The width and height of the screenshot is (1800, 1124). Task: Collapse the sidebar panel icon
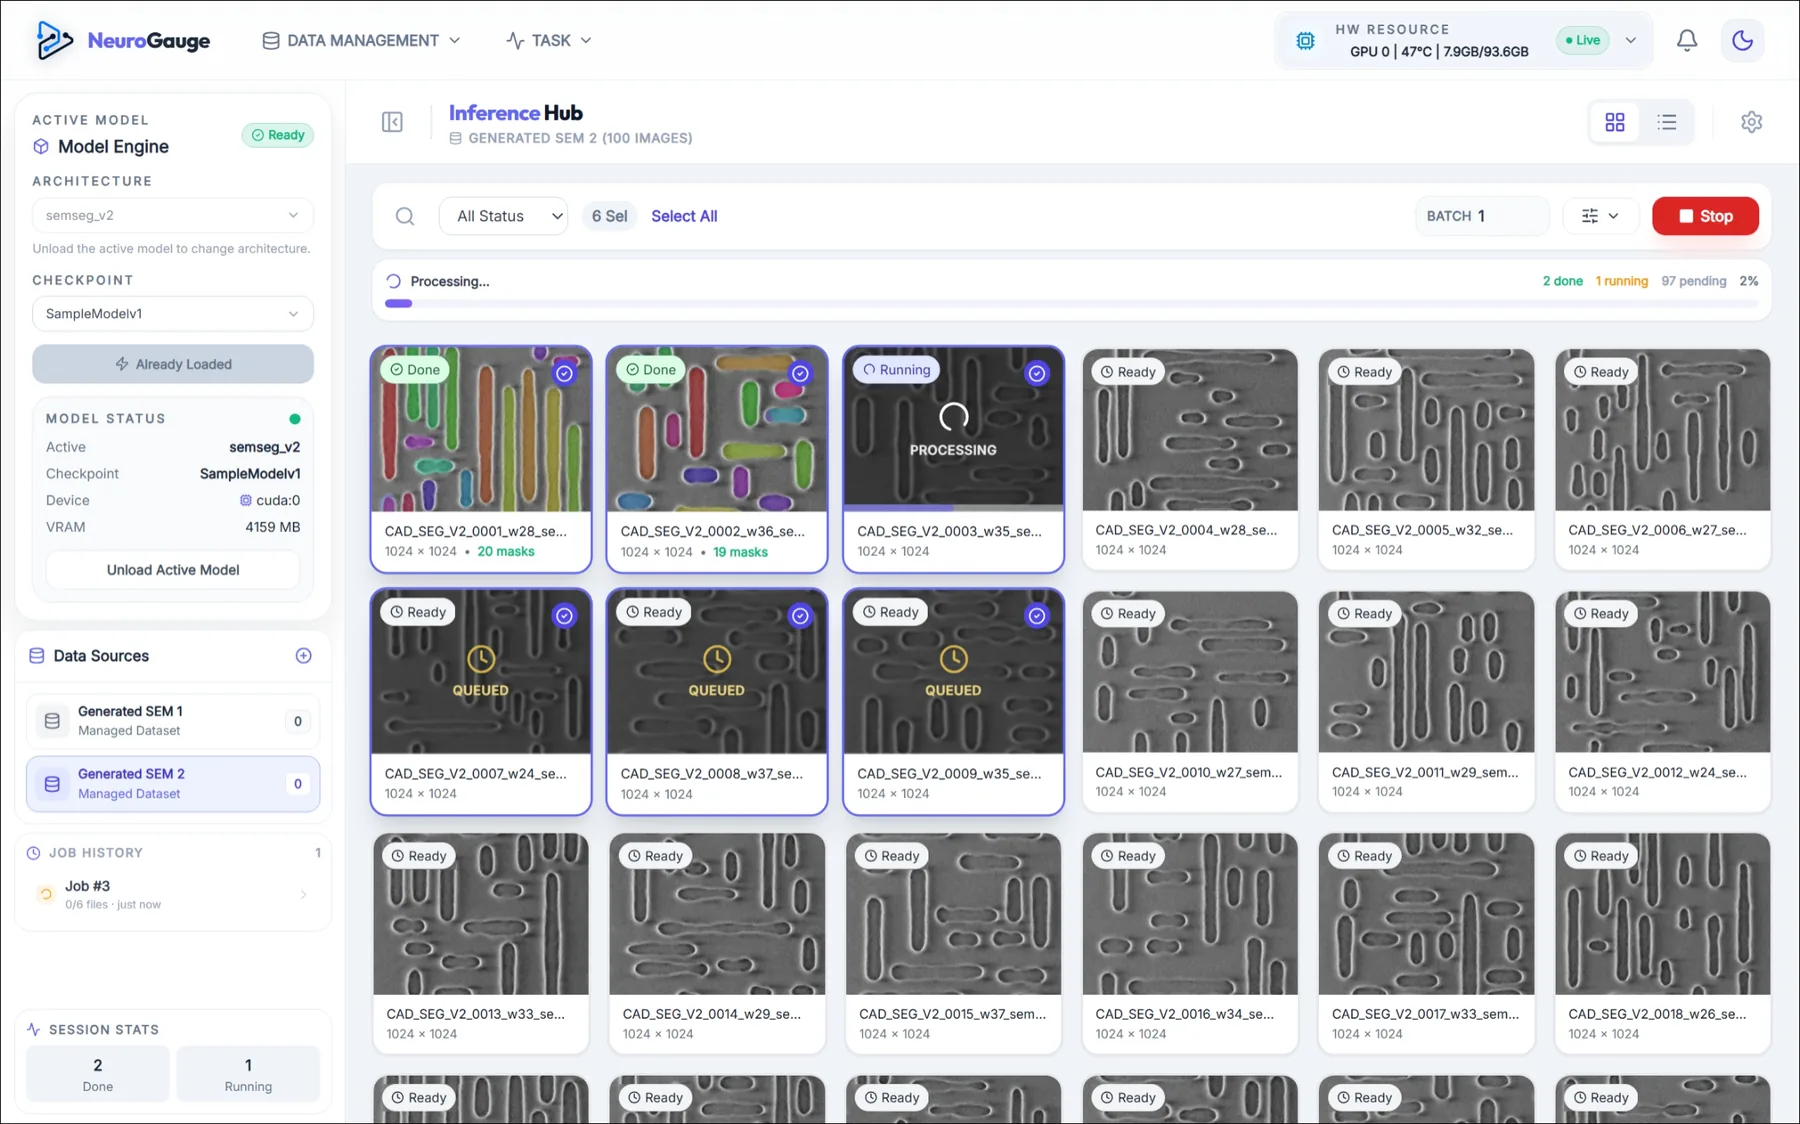392,122
